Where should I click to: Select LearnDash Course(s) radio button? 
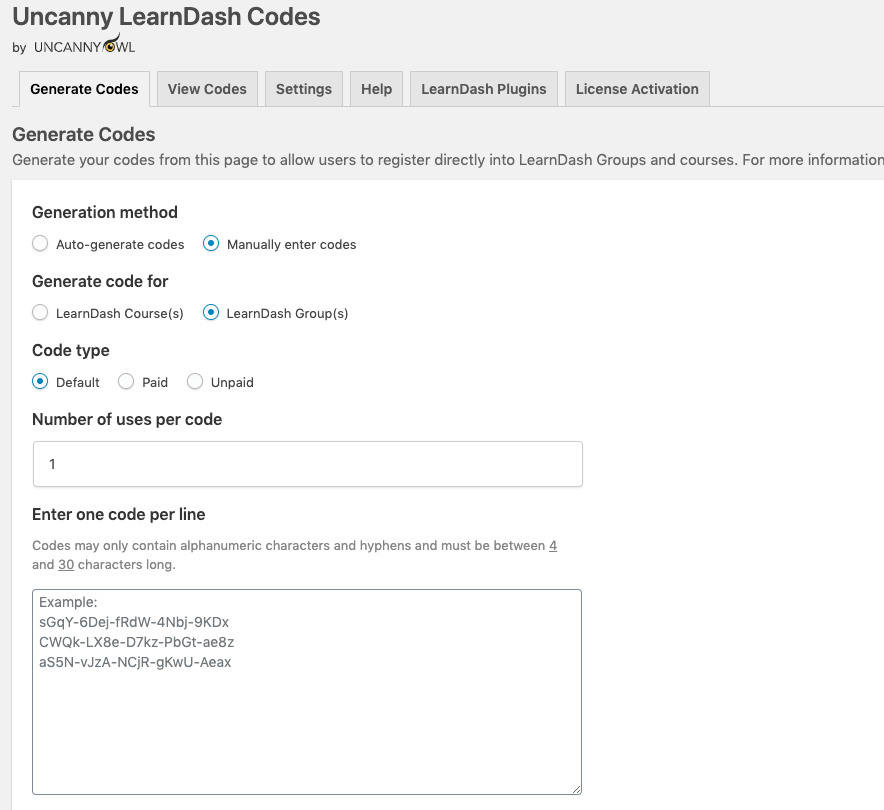40,313
